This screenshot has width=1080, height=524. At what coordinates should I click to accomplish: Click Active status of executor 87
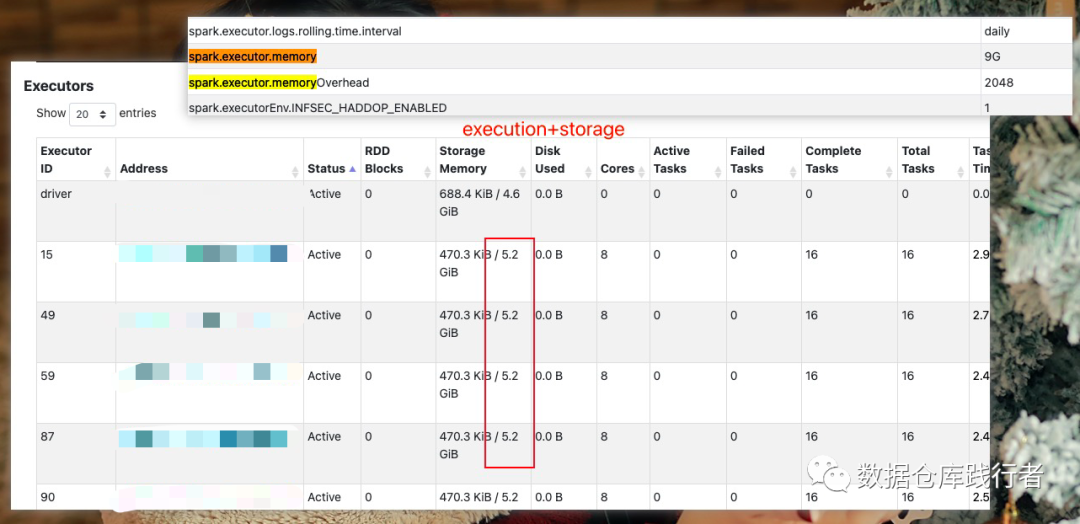pos(324,437)
